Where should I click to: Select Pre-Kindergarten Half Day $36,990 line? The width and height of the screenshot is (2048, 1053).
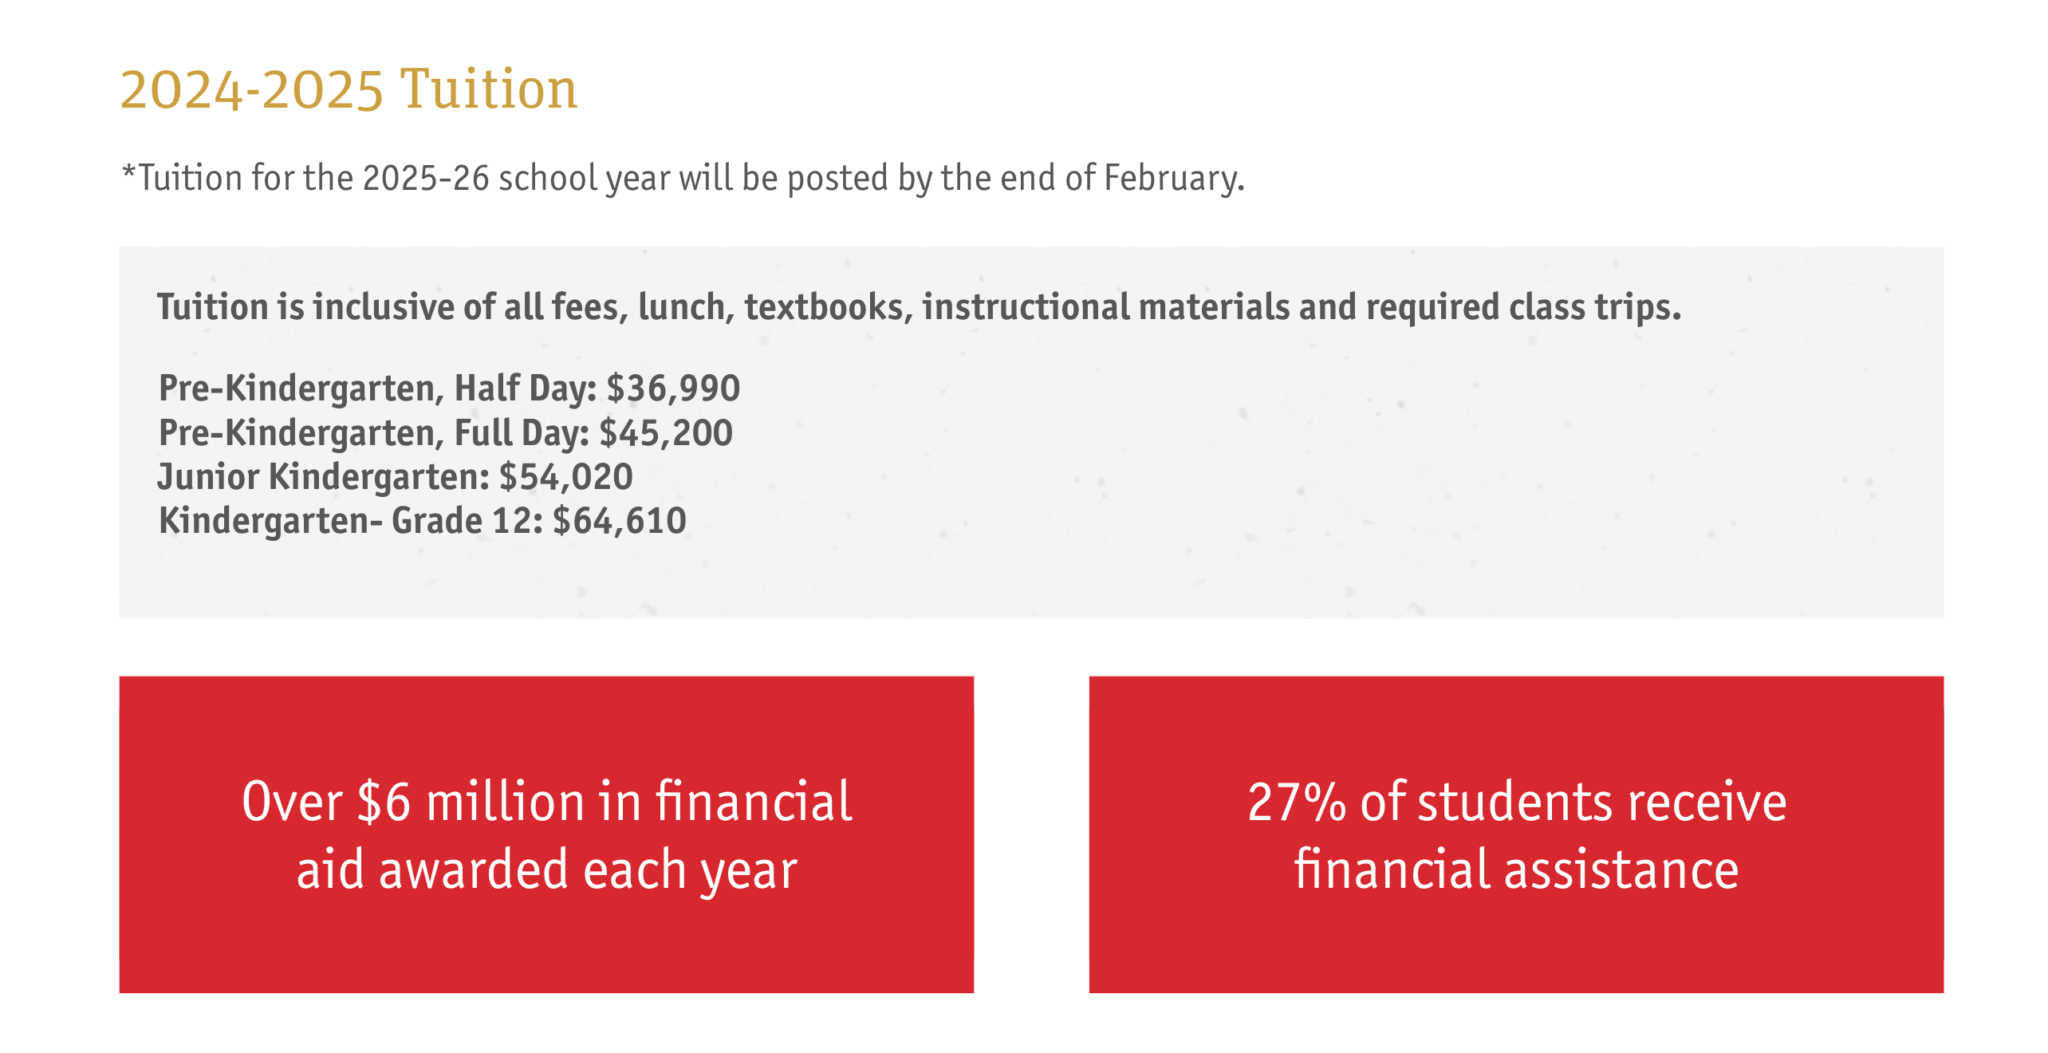(x=449, y=388)
